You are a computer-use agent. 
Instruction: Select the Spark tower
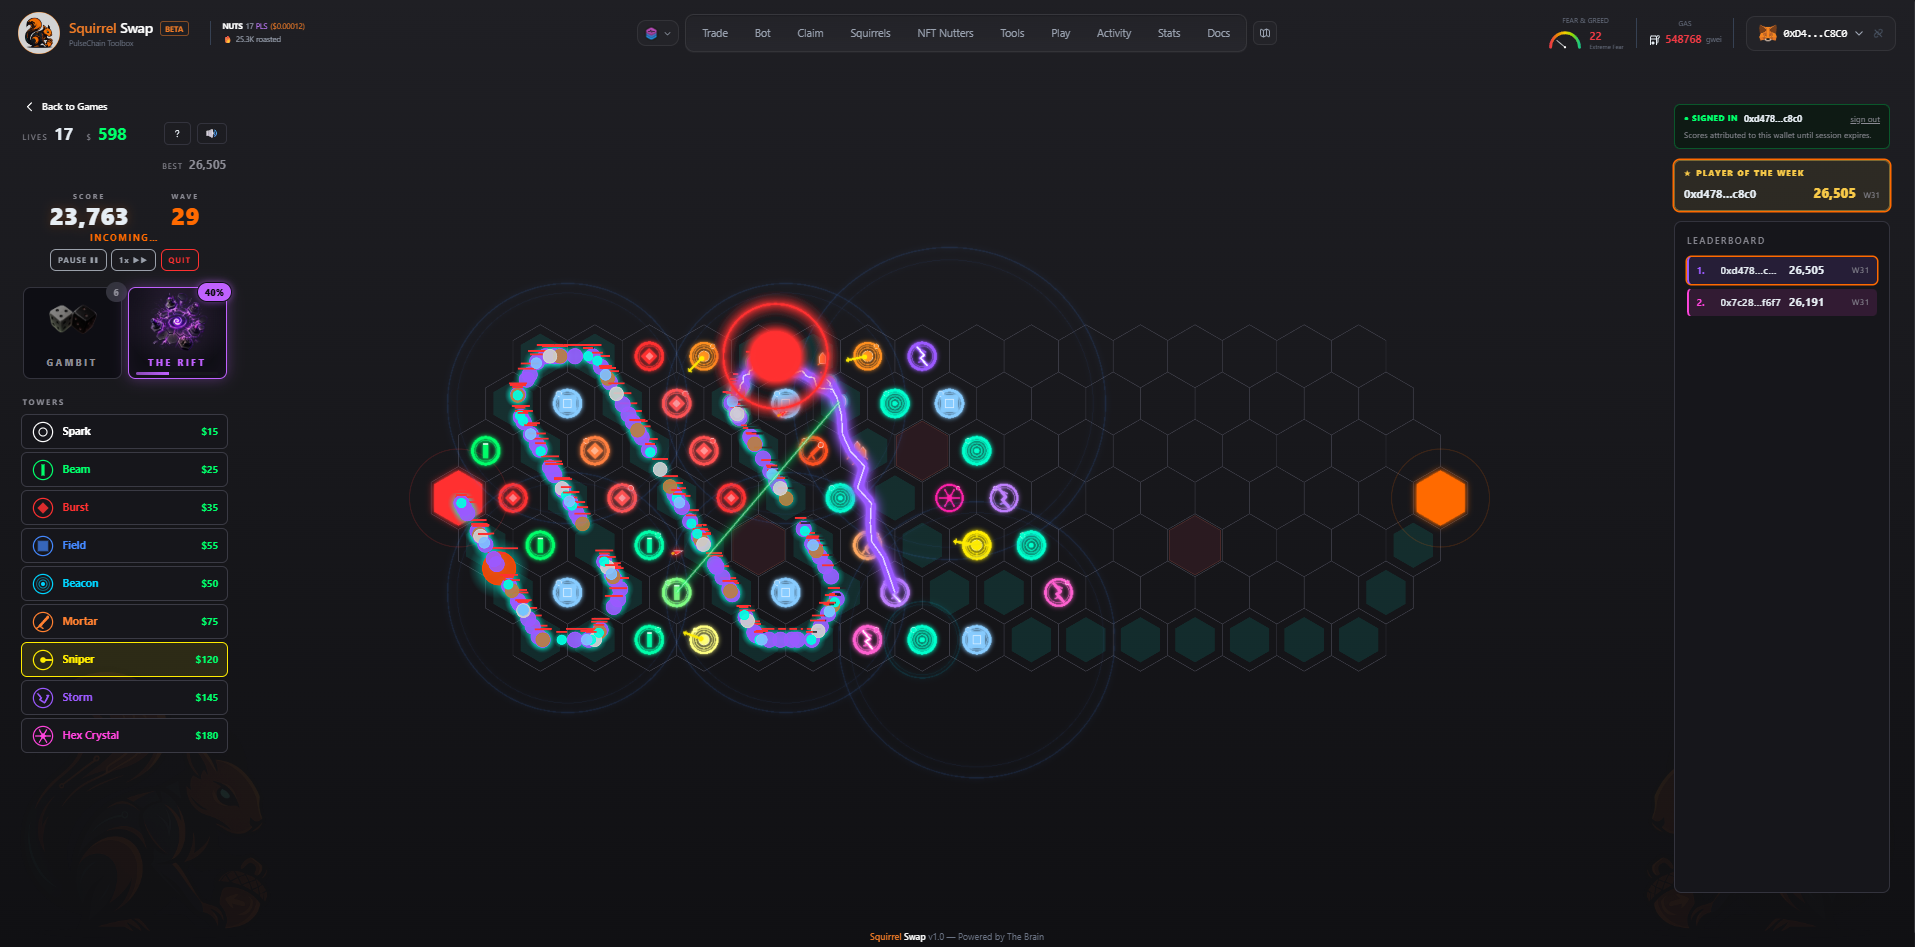pos(124,432)
